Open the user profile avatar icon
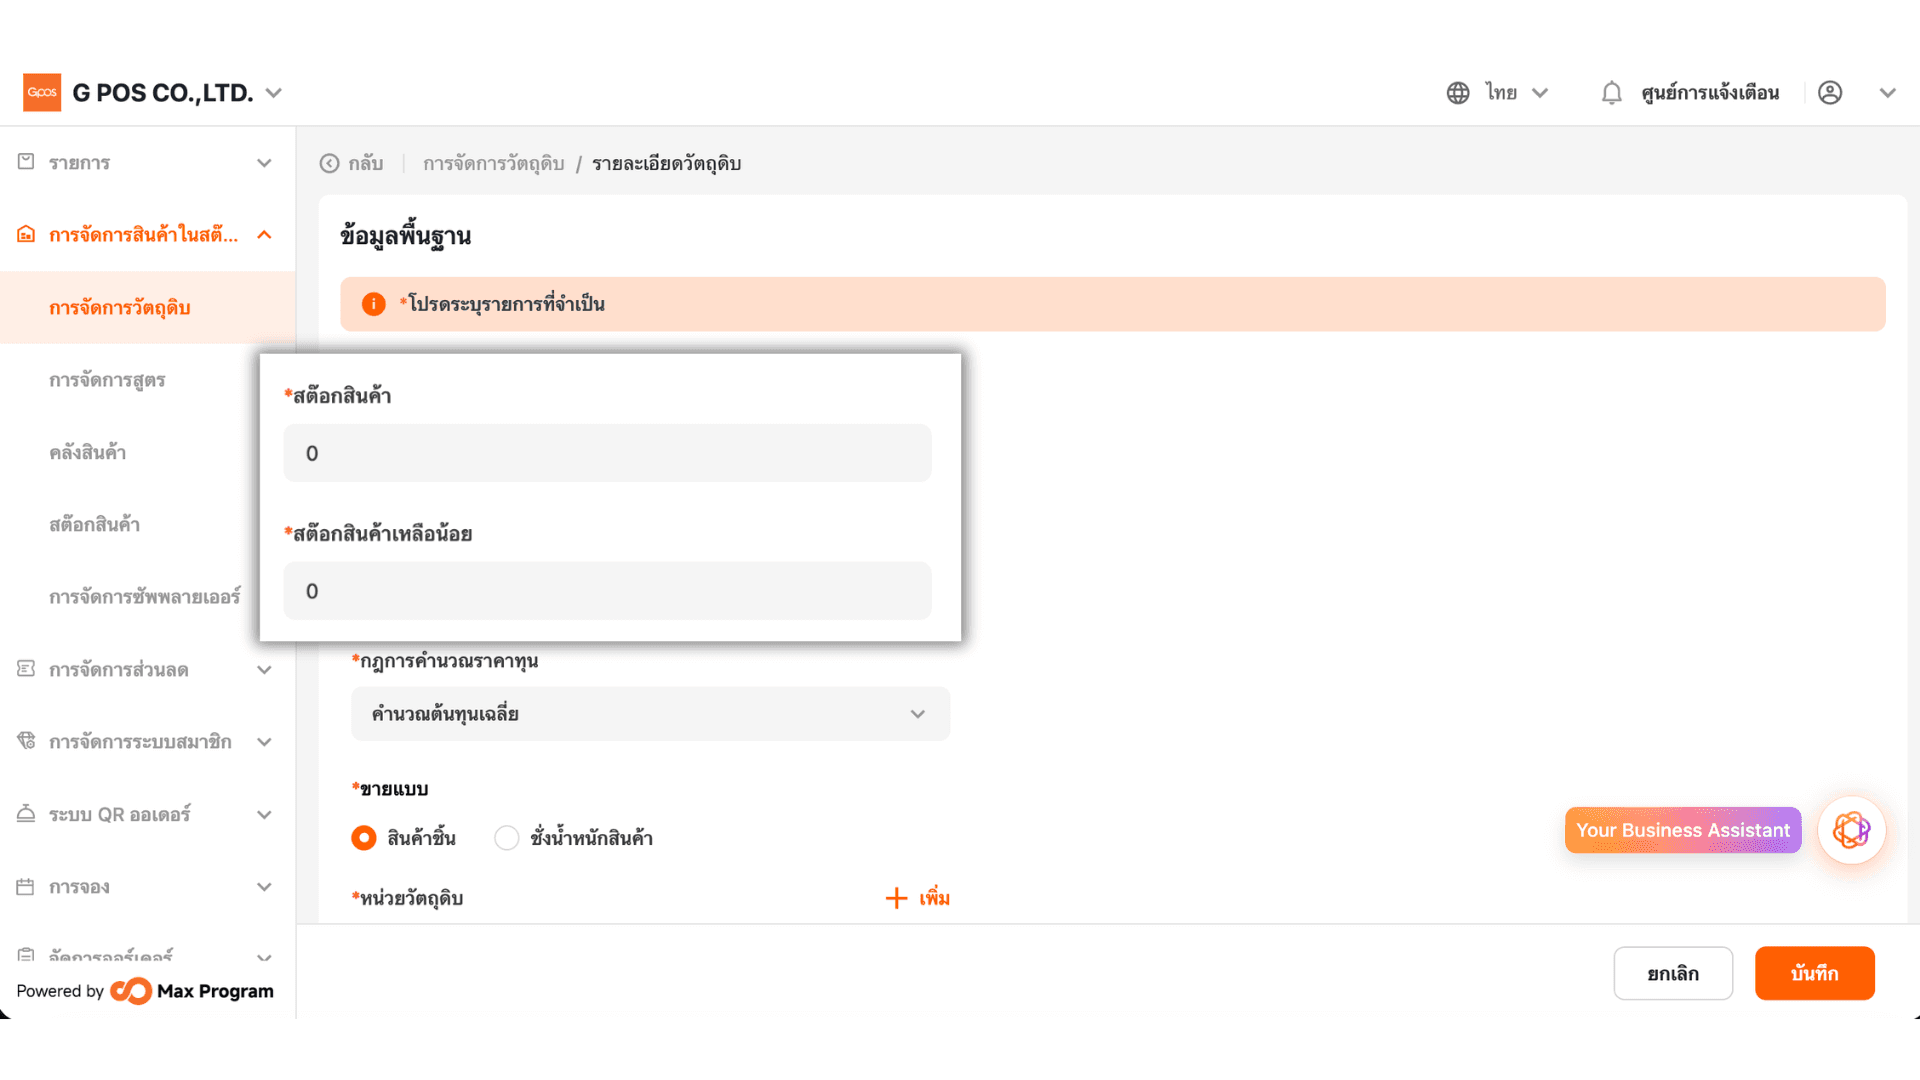The image size is (1920, 1080). click(1830, 93)
